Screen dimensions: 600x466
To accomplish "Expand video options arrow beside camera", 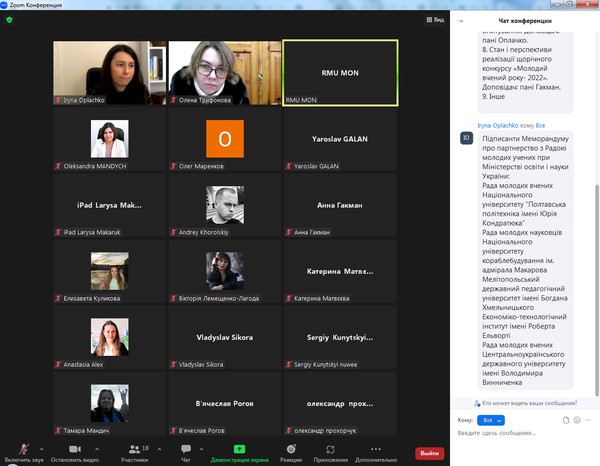I will [x=99, y=446].
